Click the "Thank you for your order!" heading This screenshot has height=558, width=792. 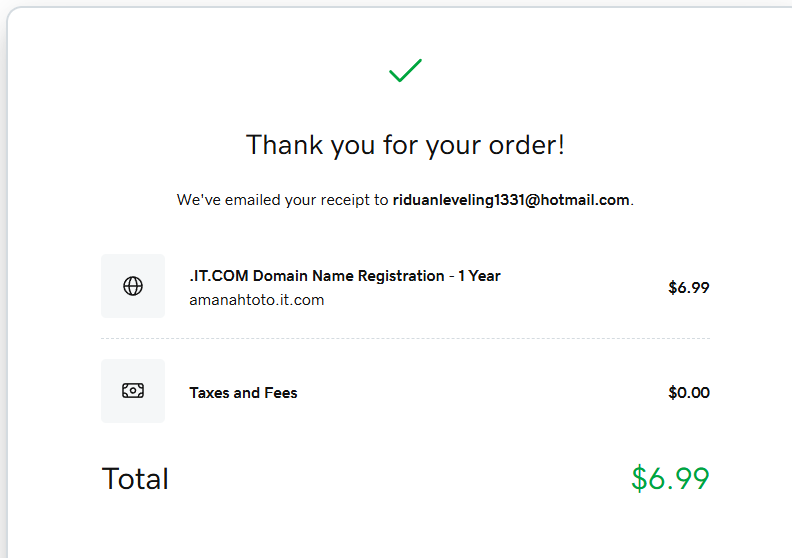[x=405, y=145]
